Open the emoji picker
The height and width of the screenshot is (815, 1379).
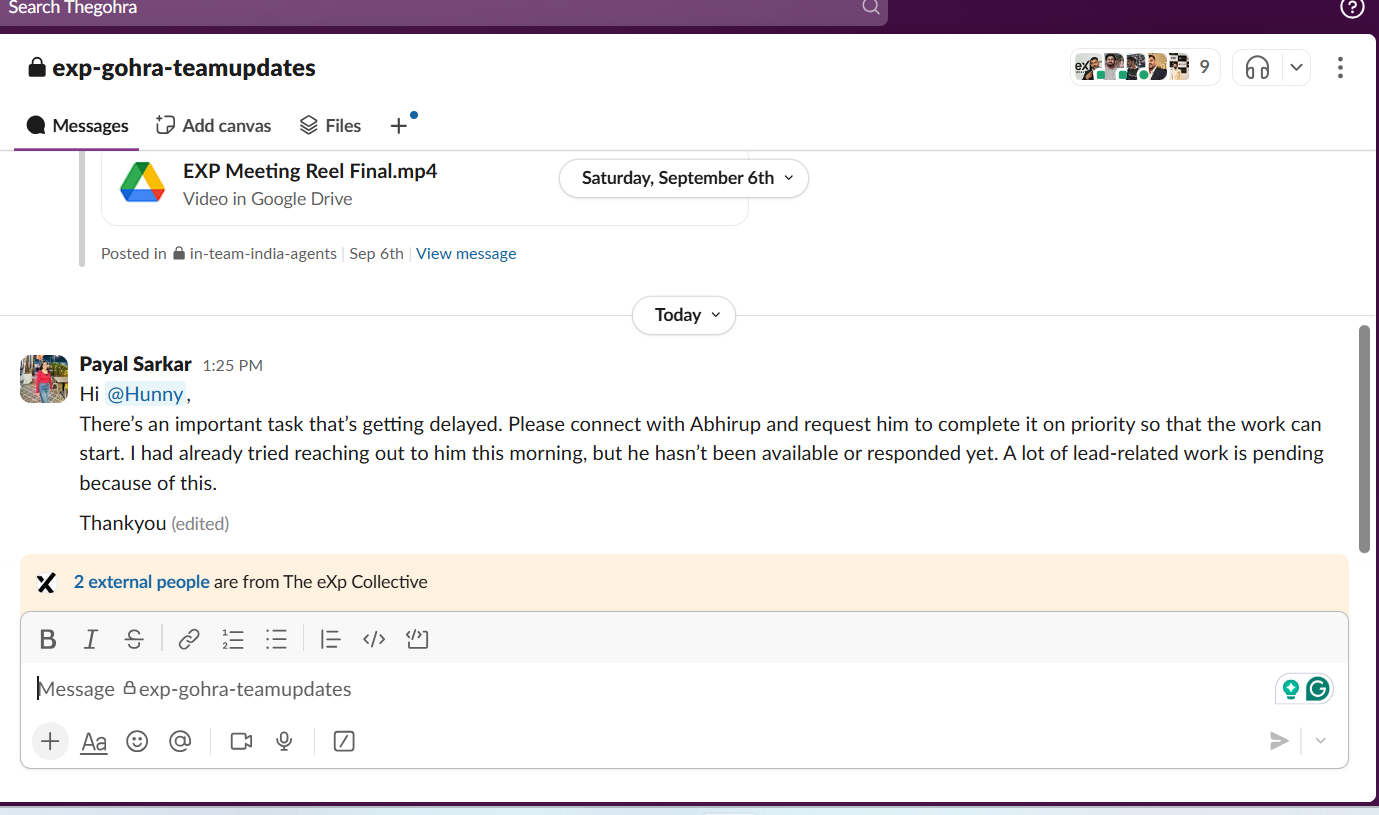coord(137,741)
